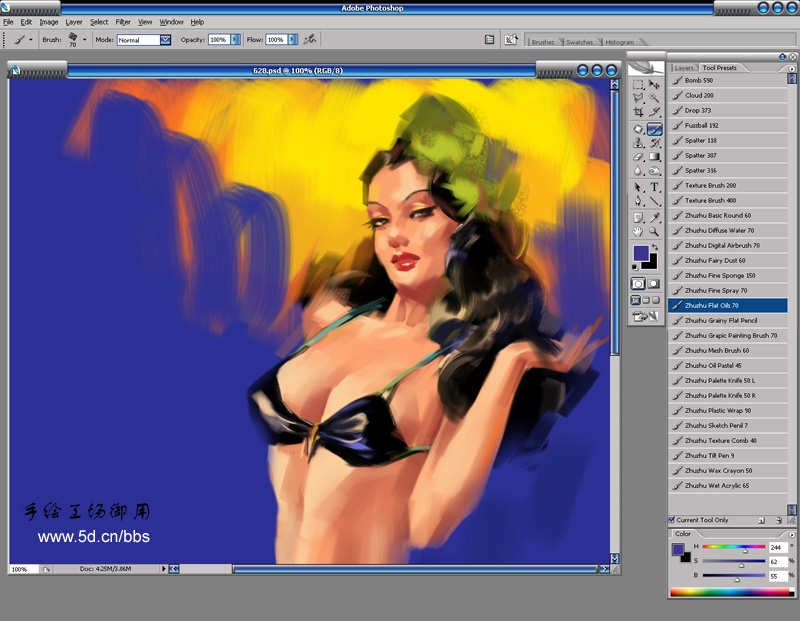This screenshot has height=621, width=800.
Task: Click the Hue slider in Color palette
Action: tap(734, 547)
